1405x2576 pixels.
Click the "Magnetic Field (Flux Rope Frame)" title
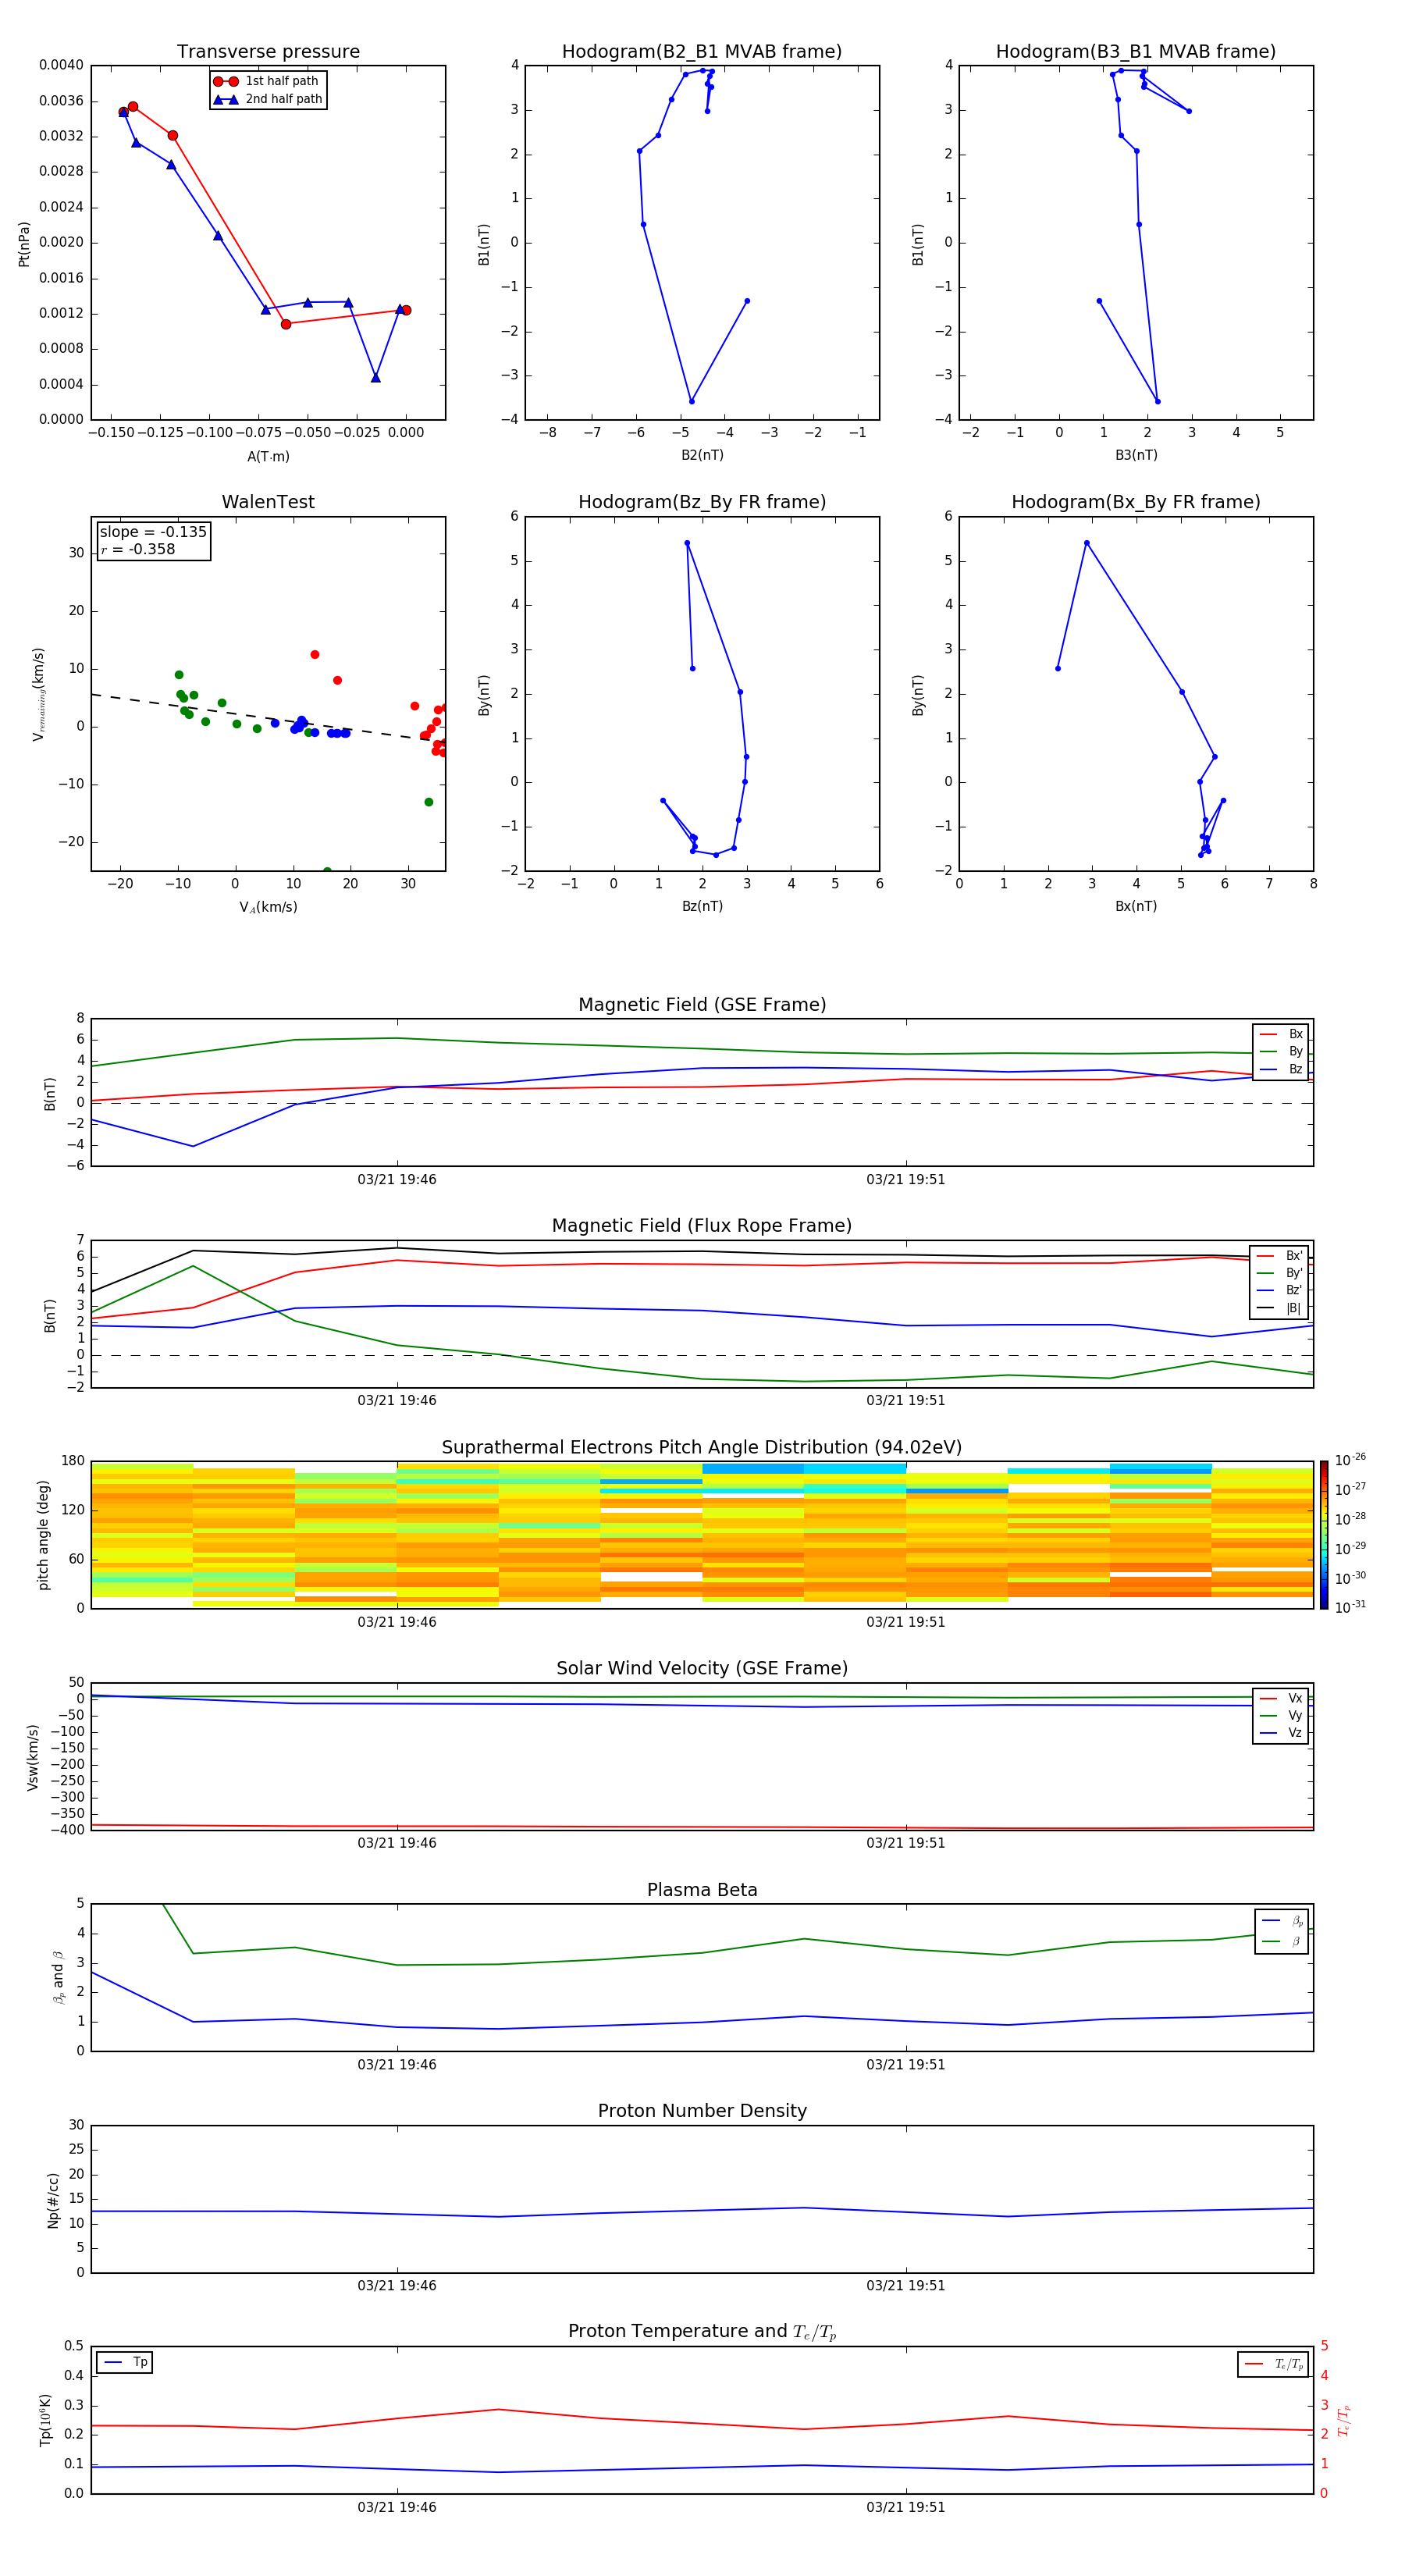click(x=702, y=1226)
